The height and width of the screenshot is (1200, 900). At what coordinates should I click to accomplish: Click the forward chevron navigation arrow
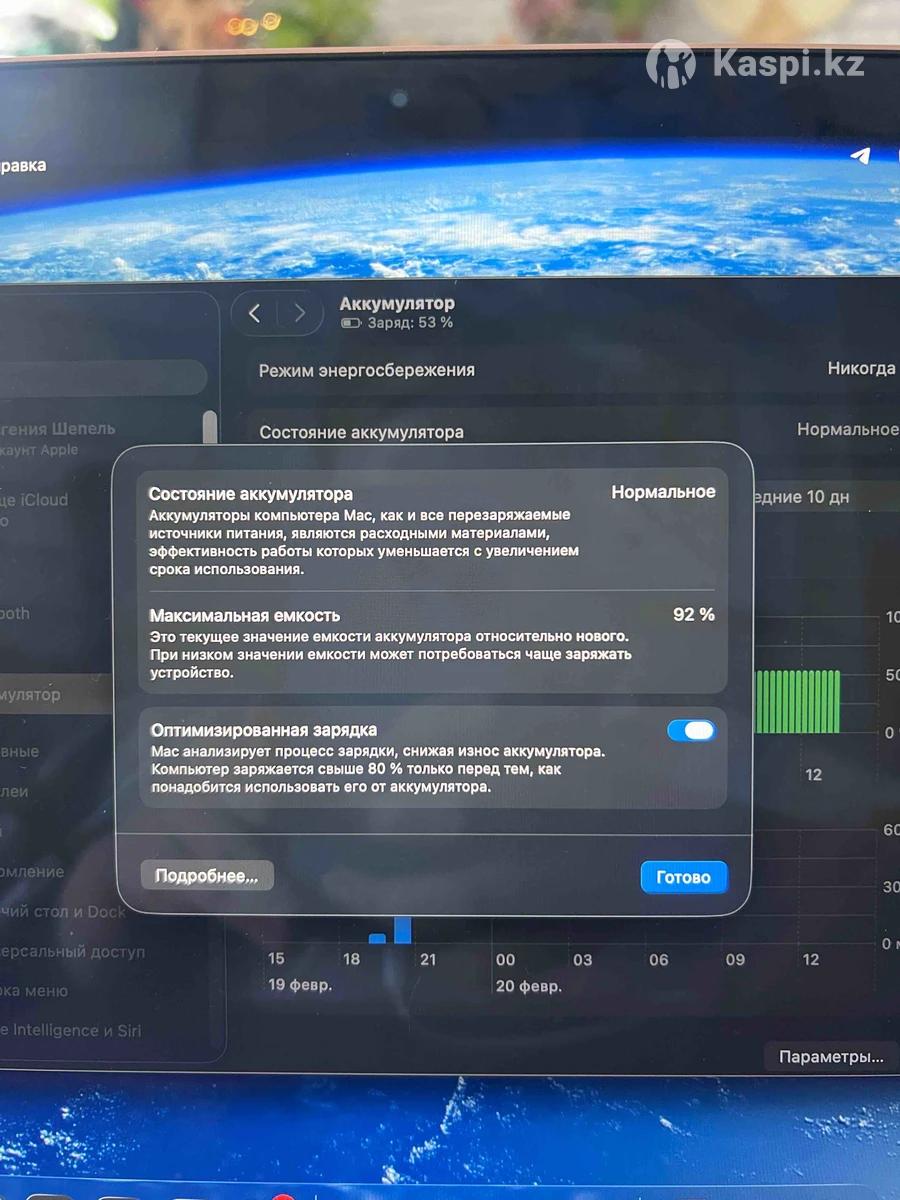(299, 314)
